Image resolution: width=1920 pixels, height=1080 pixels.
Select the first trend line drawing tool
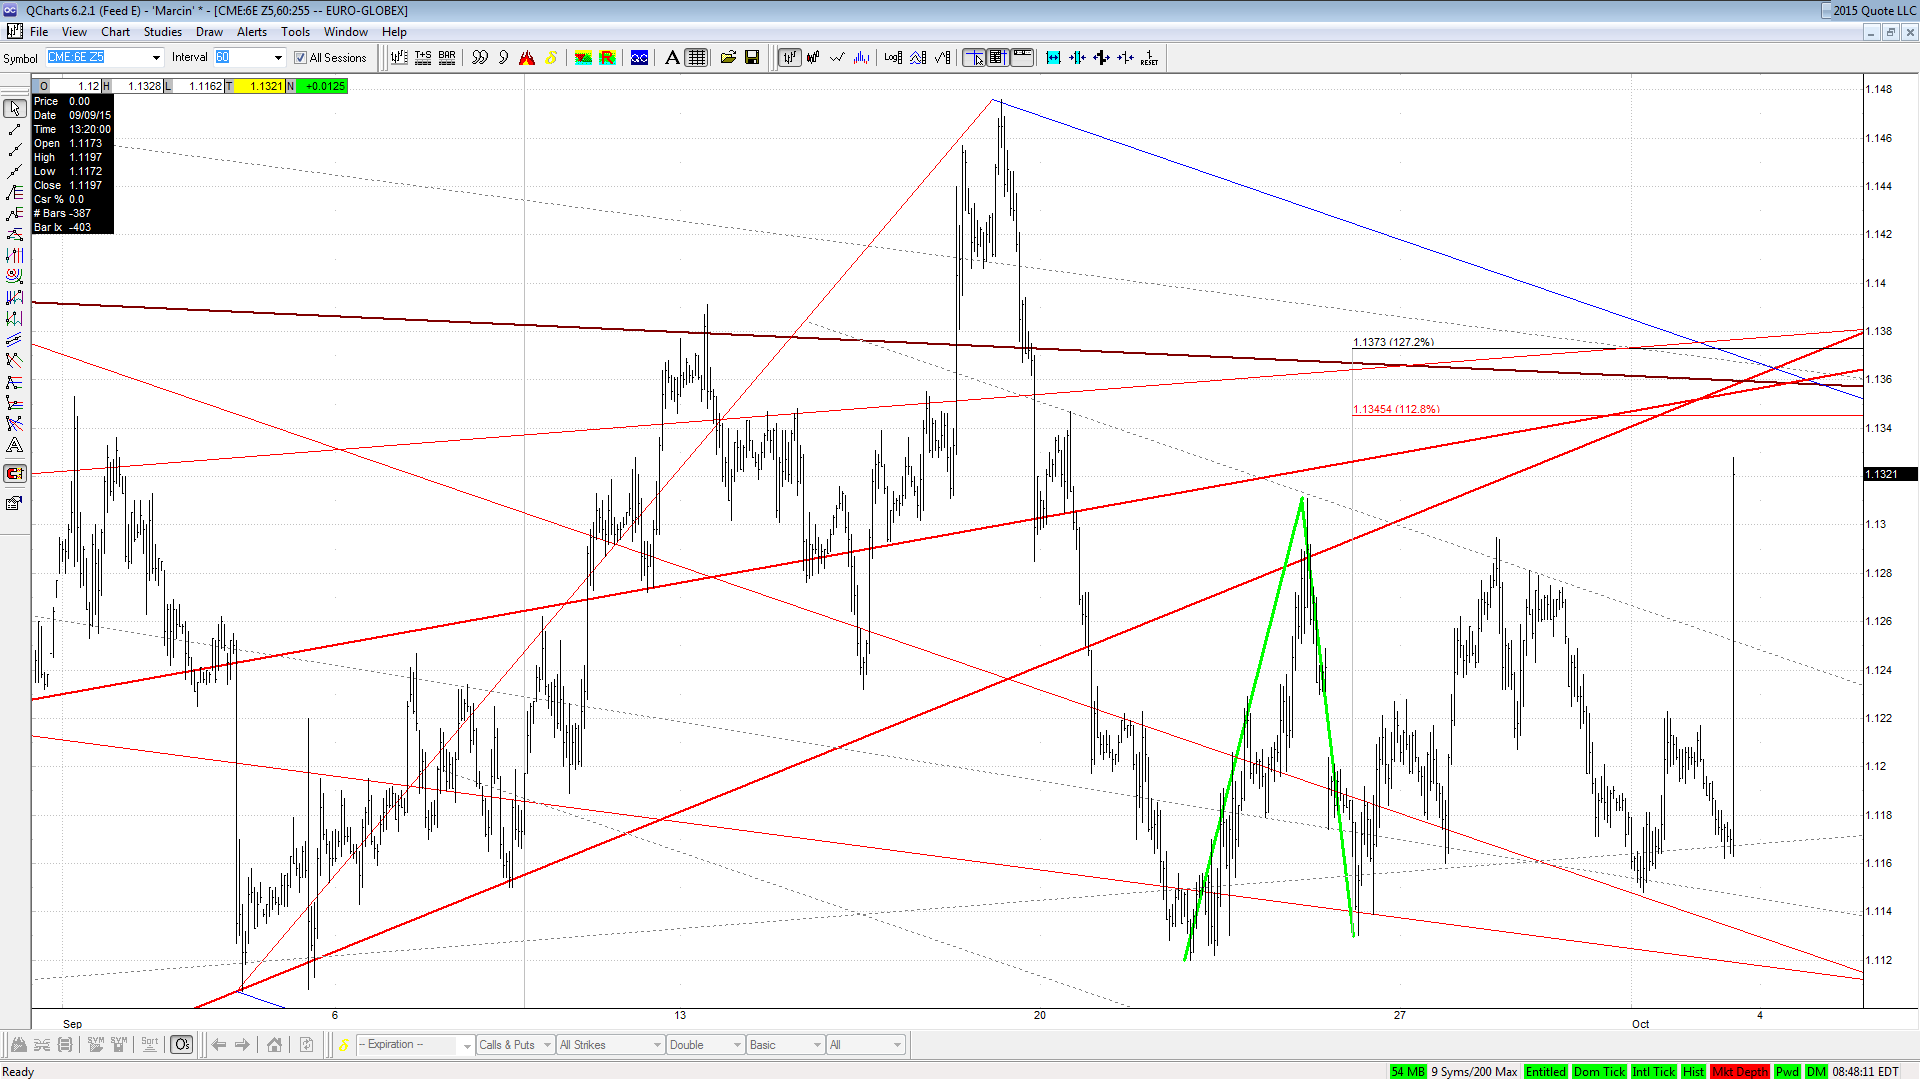pos(15,130)
